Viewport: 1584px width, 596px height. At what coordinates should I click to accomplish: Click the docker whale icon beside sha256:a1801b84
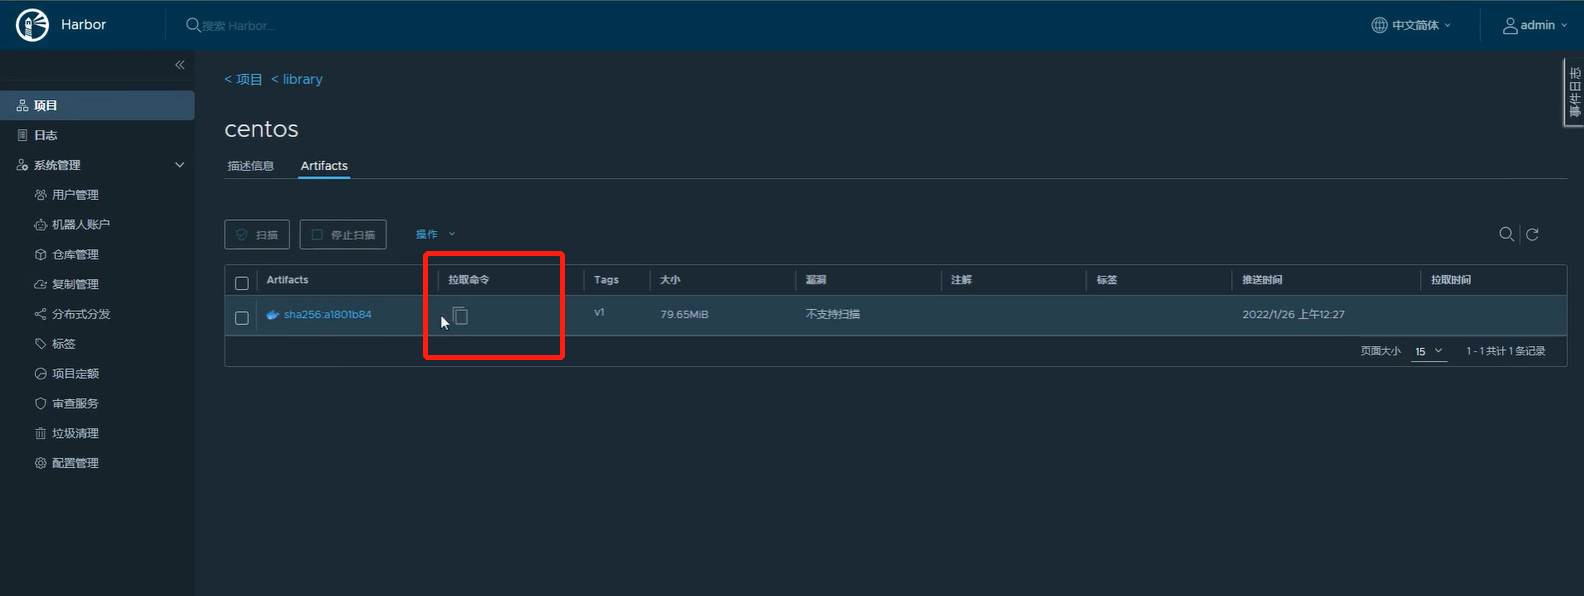pyautogui.click(x=273, y=314)
